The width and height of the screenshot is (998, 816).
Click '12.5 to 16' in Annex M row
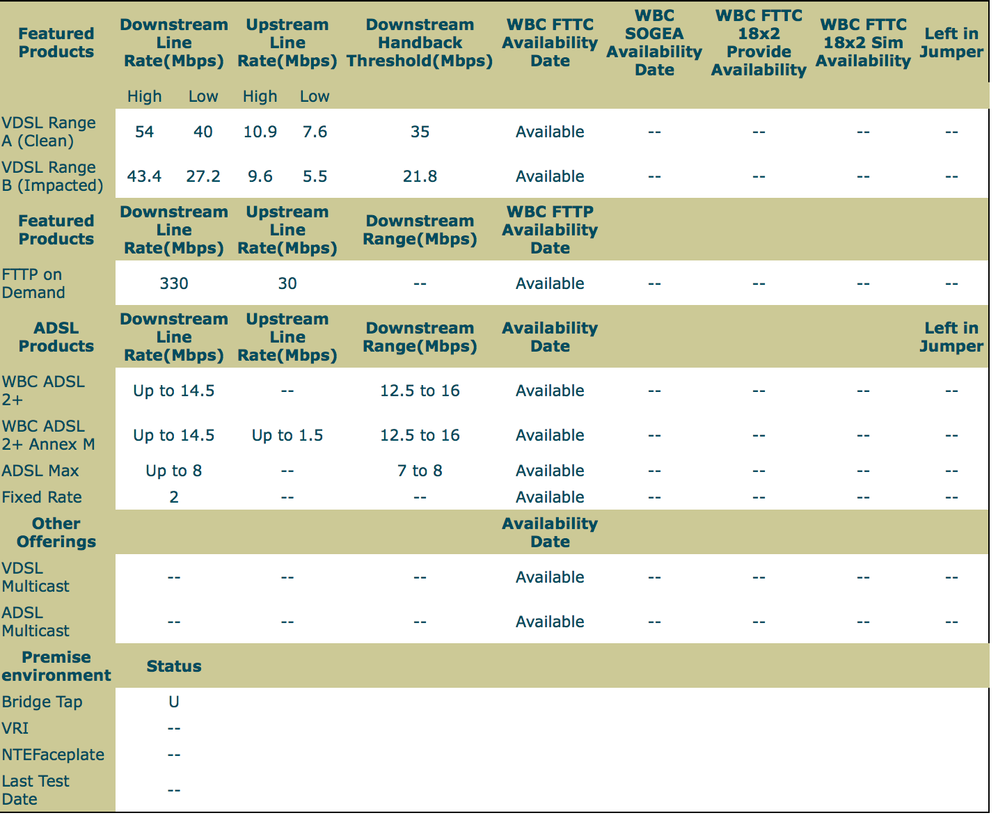point(420,435)
